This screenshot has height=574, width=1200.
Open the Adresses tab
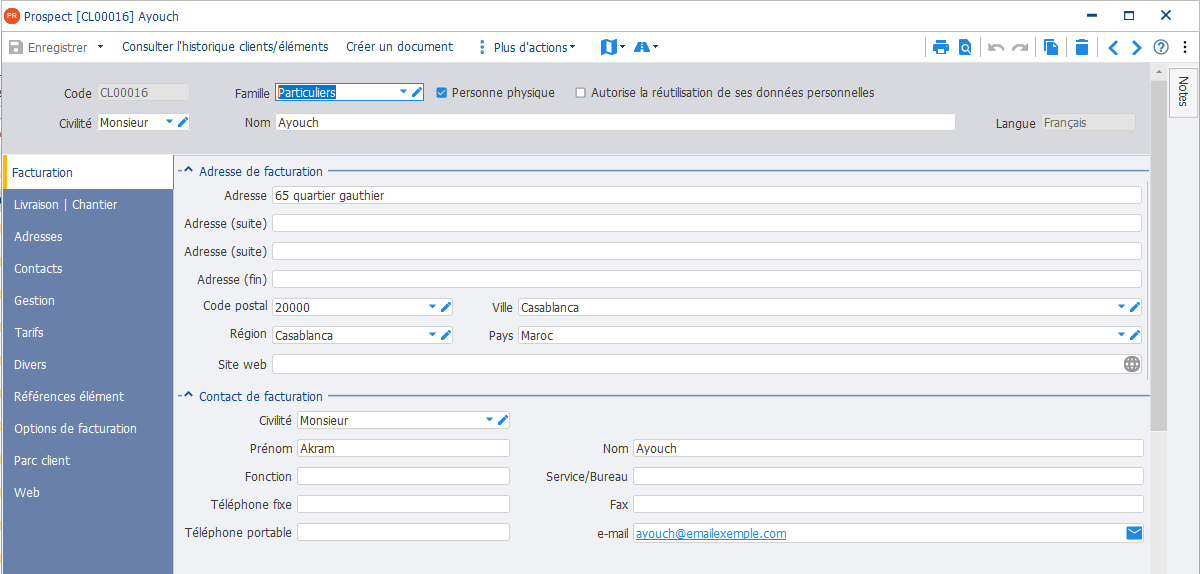88,237
